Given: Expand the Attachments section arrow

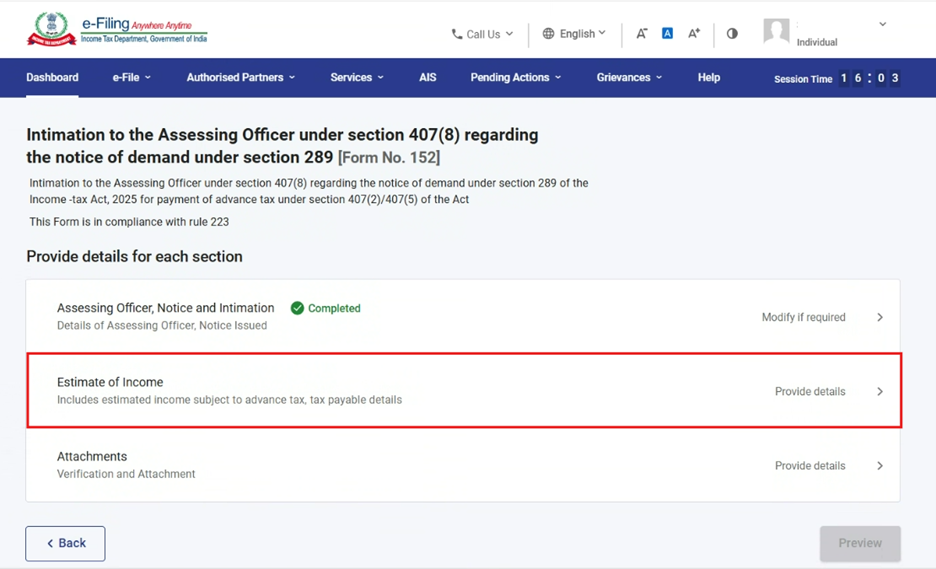Looking at the screenshot, I should coord(880,466).
